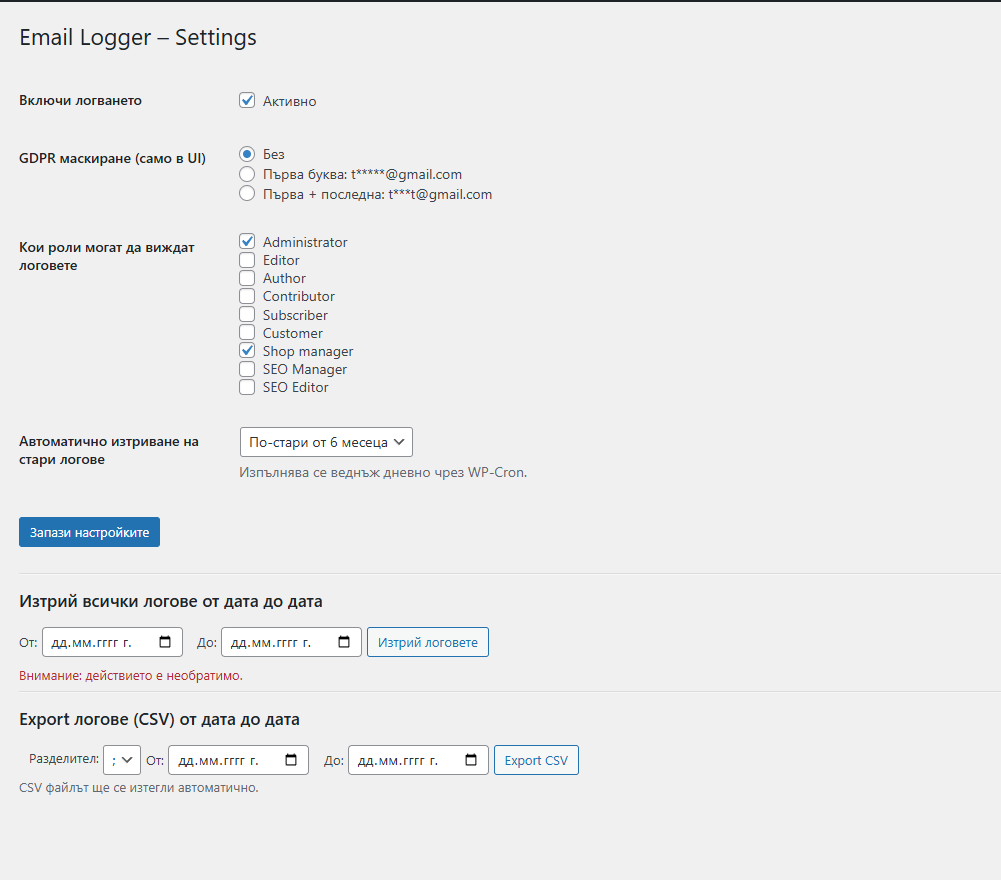This screenshot has height=880, width=1001.
Task: Check the Customer role checkbox
Action: (x=246, y=332)
